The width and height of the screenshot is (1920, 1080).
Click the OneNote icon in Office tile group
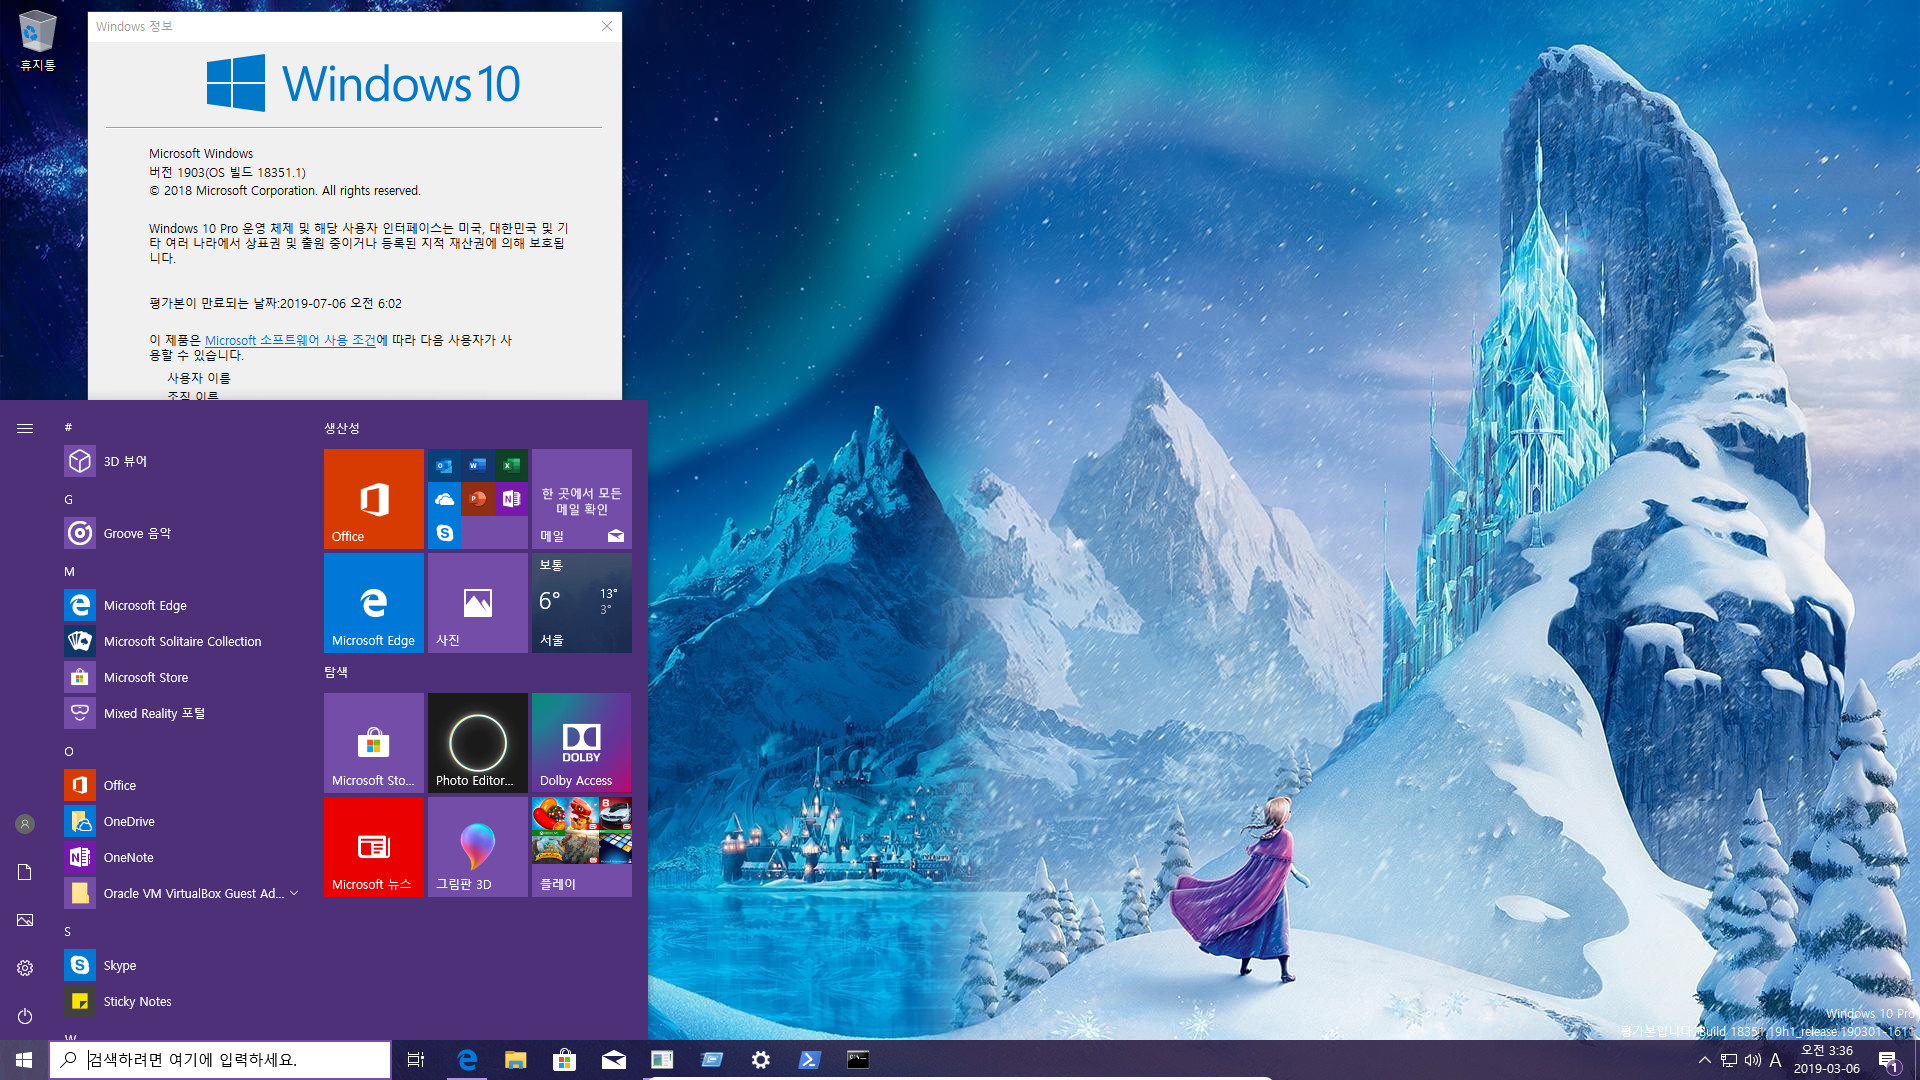(x=511, y=499)
